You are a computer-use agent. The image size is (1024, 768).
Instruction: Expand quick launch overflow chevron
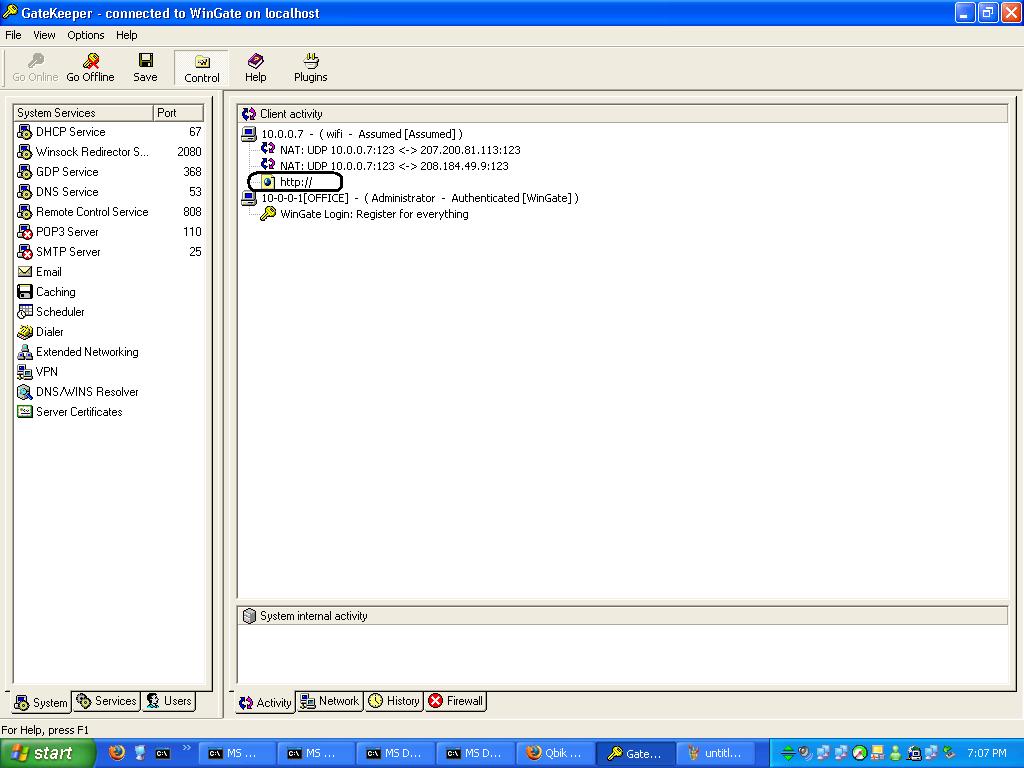click(x=187, y=748)
